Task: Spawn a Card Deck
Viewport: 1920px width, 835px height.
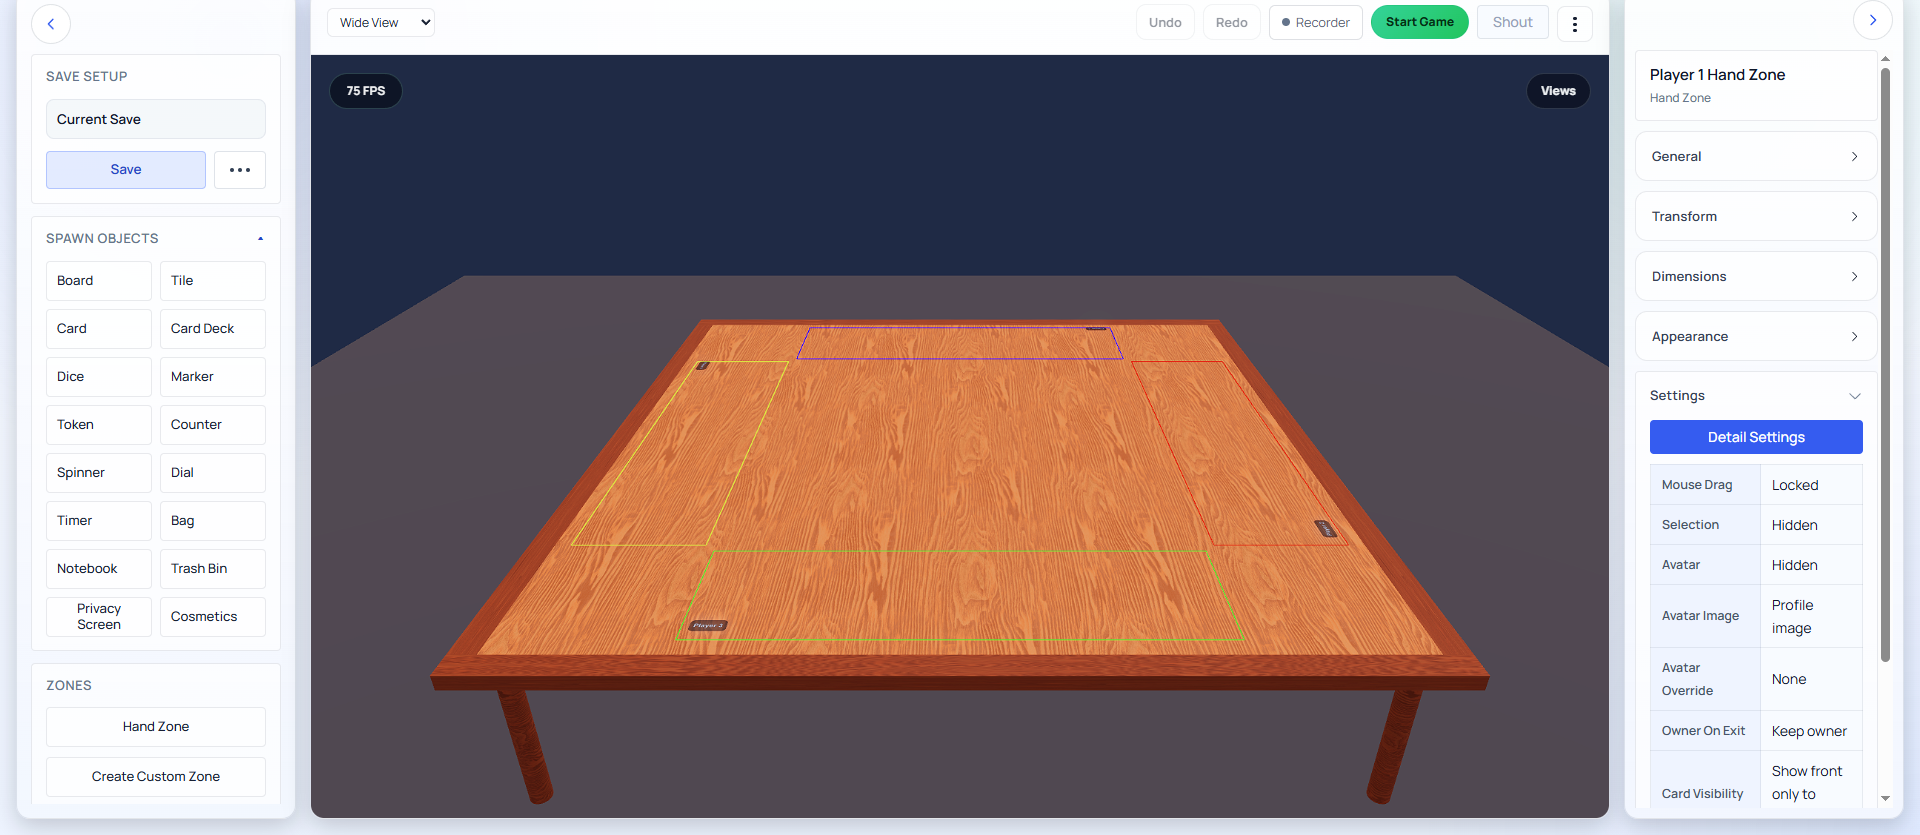Action: [x=213, y=329]
